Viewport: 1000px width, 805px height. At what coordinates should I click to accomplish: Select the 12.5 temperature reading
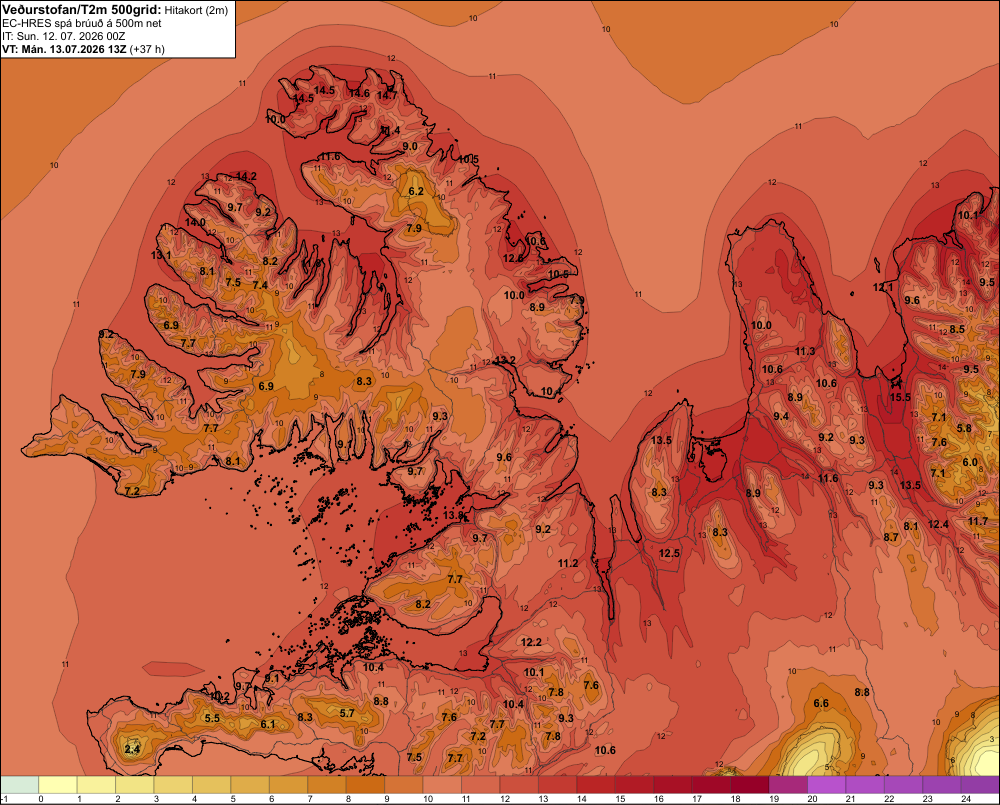point(670,554)
